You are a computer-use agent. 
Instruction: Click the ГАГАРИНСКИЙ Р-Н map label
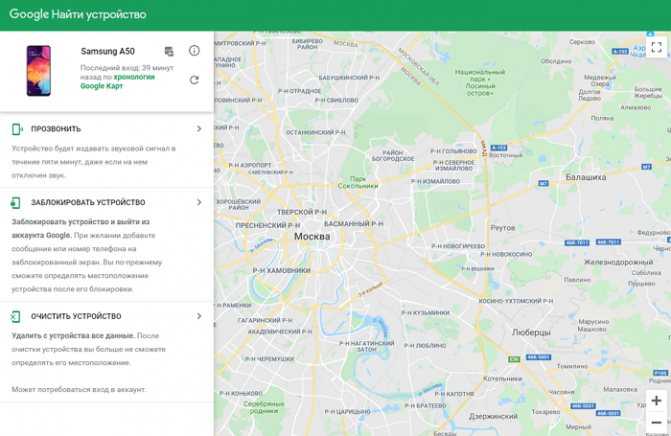265,320
